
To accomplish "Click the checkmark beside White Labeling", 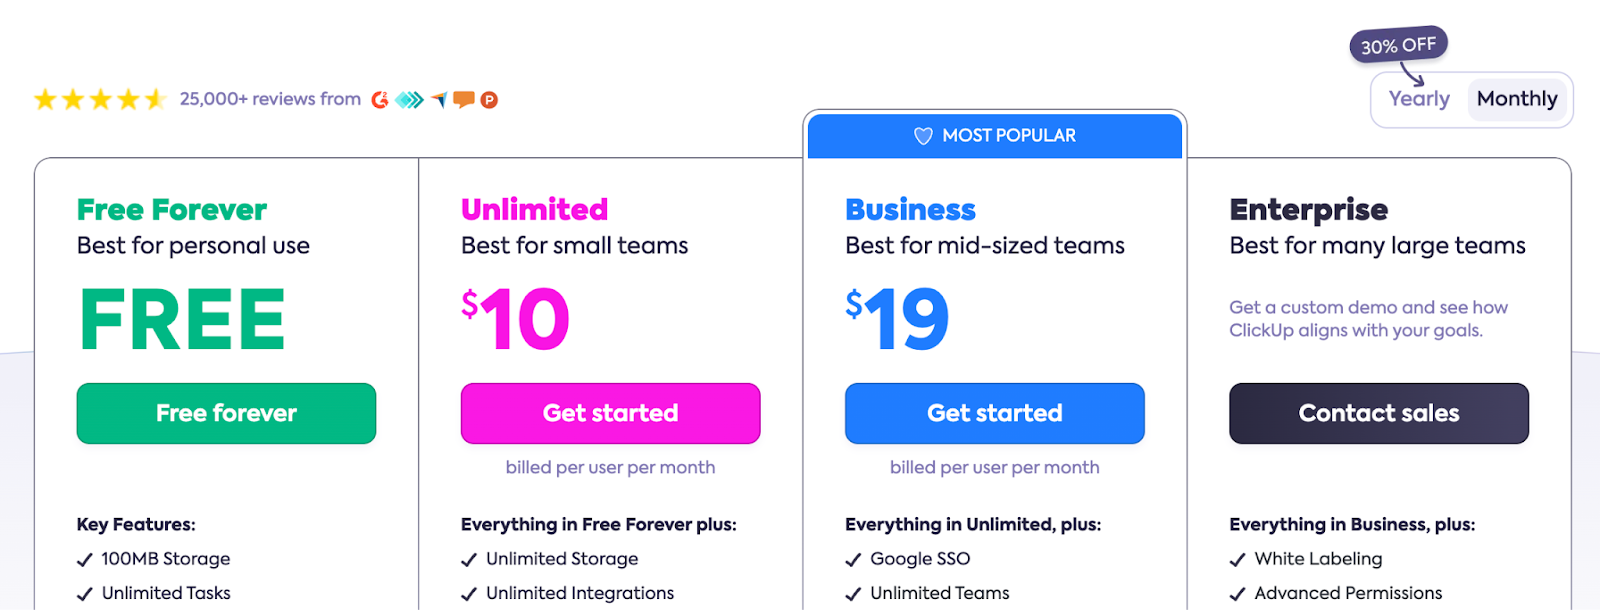I will coord(1237,560).
